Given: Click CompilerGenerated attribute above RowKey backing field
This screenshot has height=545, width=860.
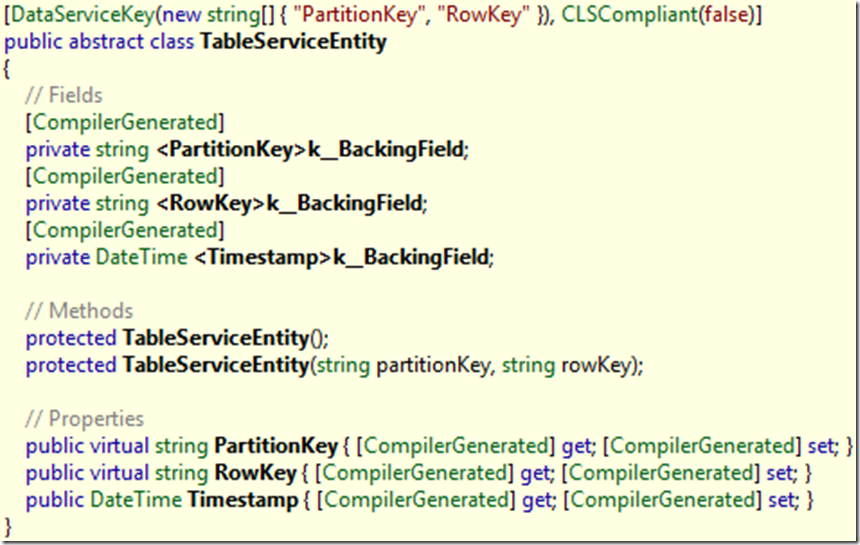Looking at the screenshot, I should [125, 177].
